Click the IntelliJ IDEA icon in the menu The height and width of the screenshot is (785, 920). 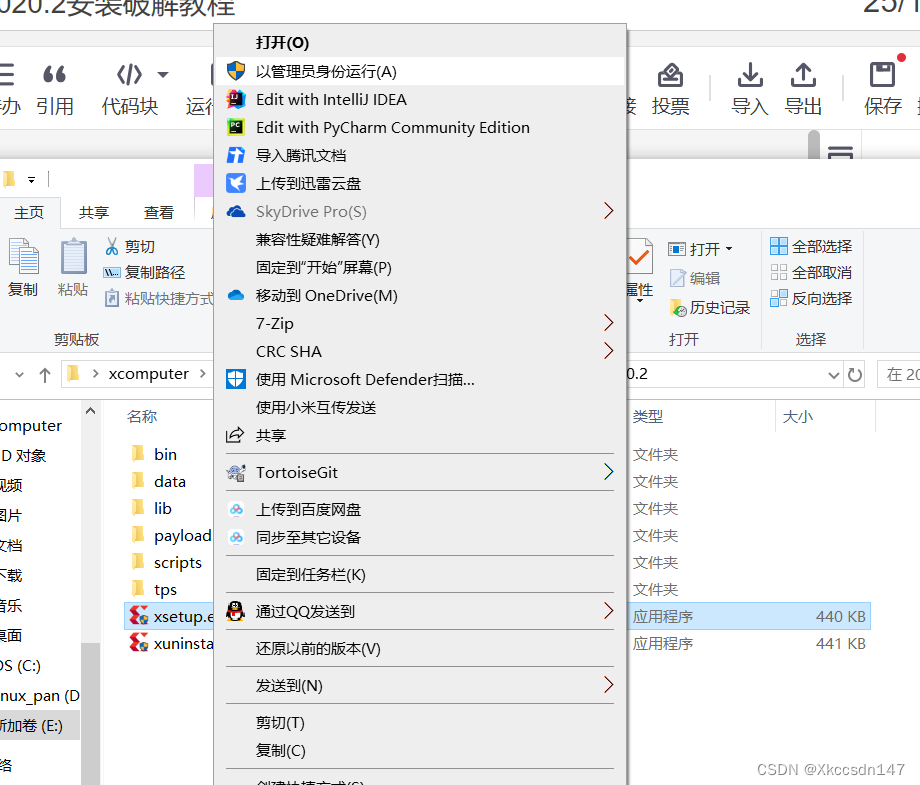[x=236, y=99]
